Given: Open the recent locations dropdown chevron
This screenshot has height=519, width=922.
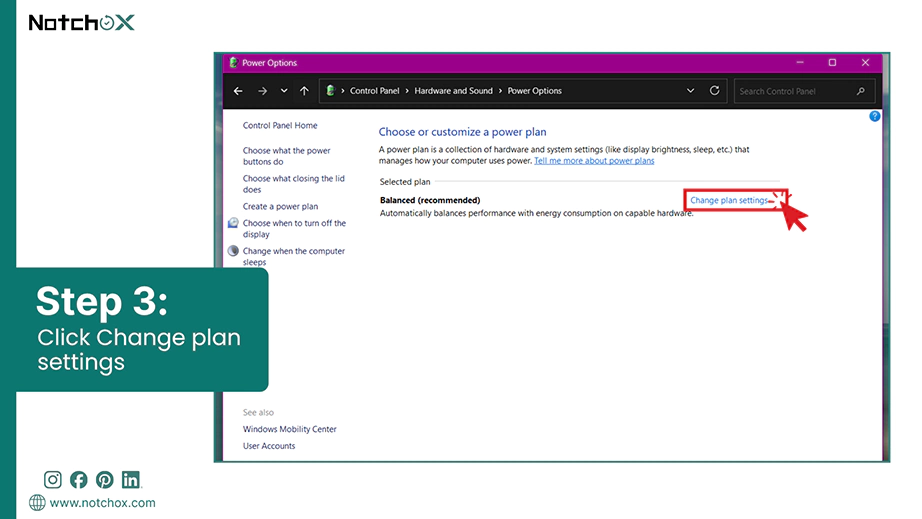Looking at the screenshot, I should (284, 91).
